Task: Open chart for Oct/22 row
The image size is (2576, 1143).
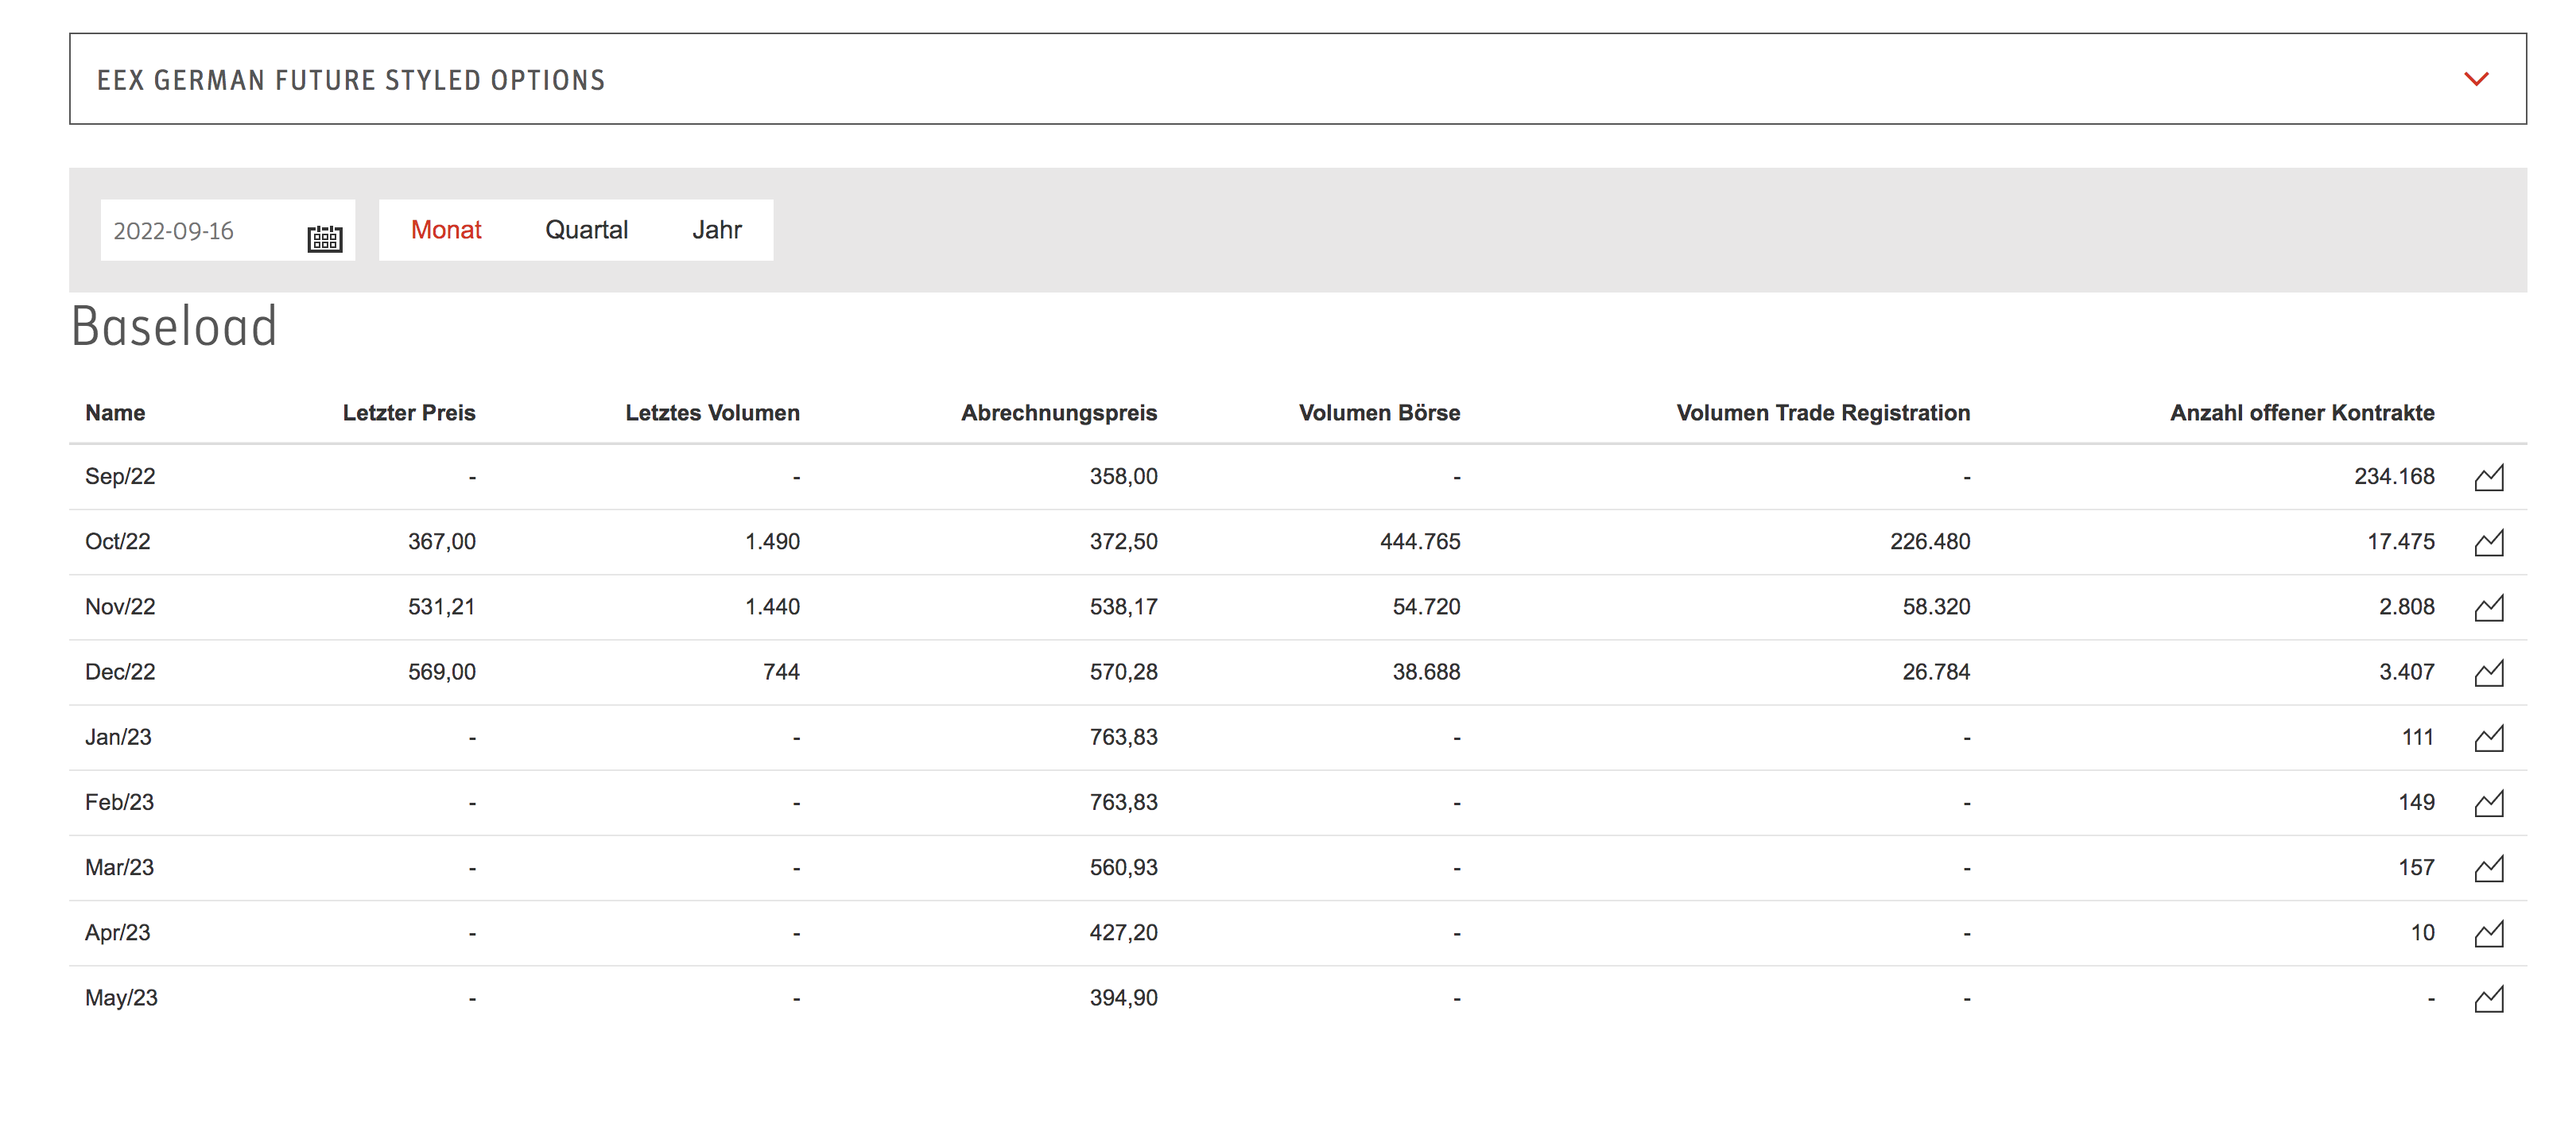Action: 2488,542
